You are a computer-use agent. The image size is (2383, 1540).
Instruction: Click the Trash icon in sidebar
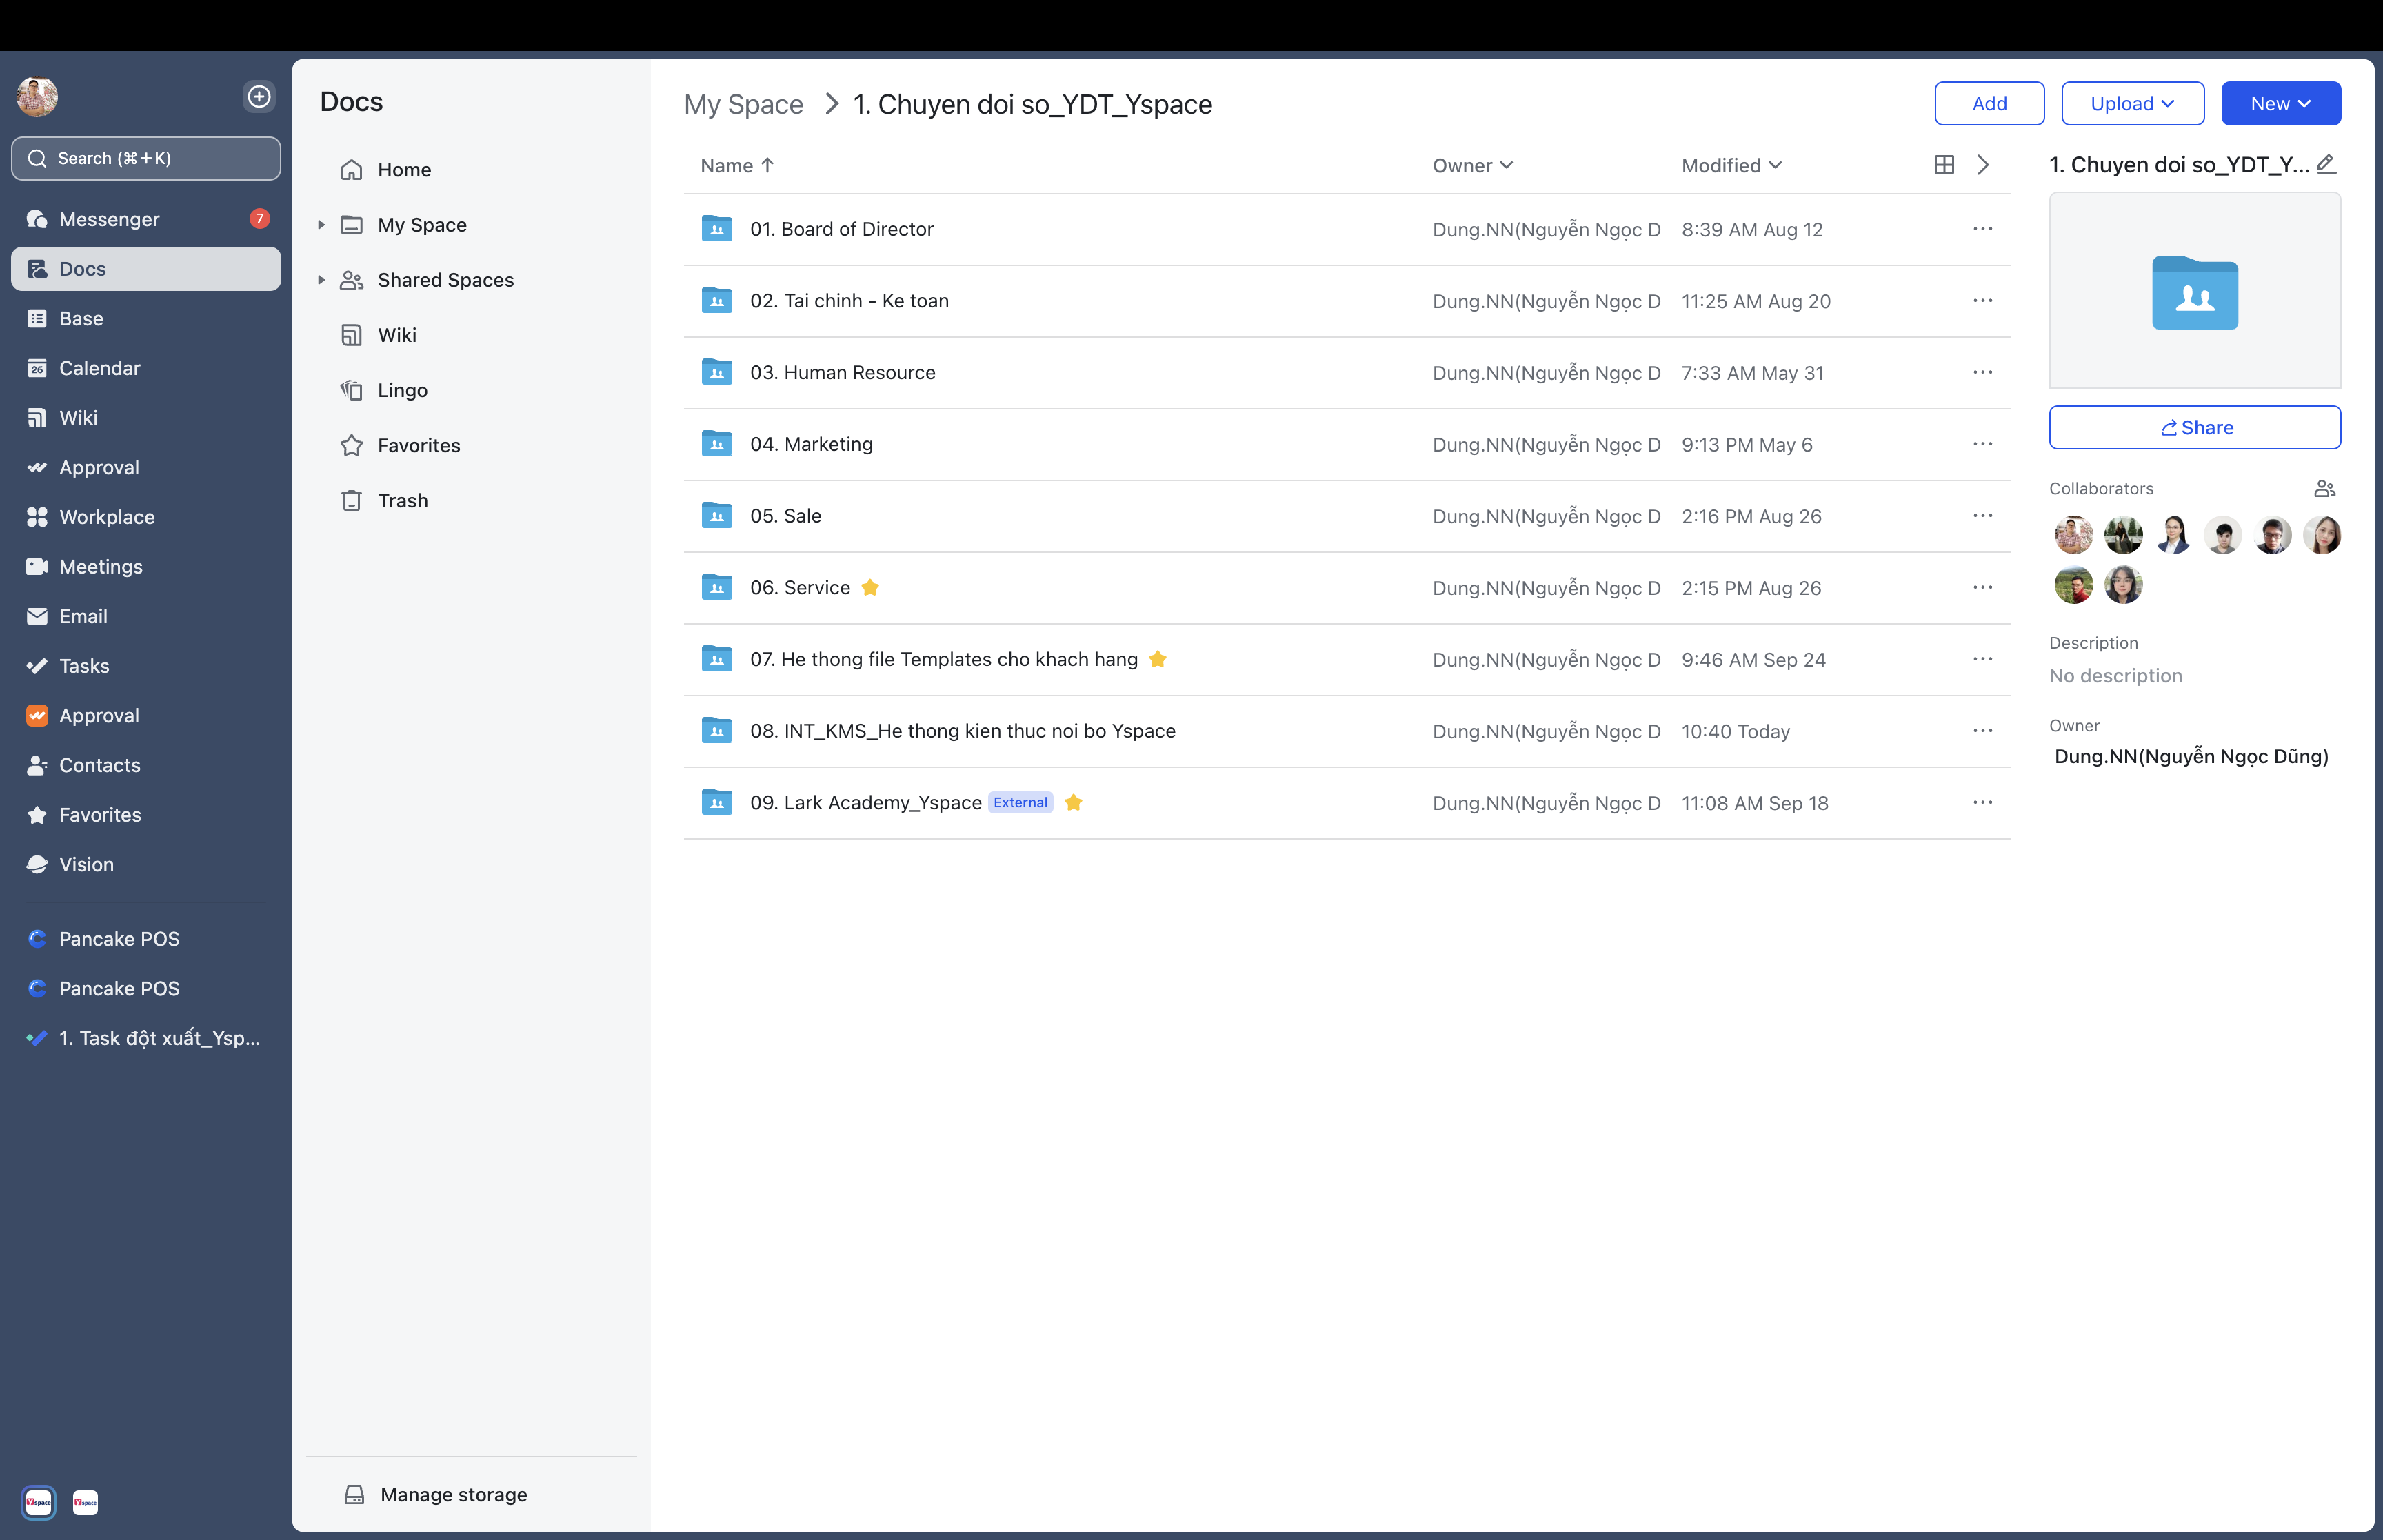(x=352, y=498)
